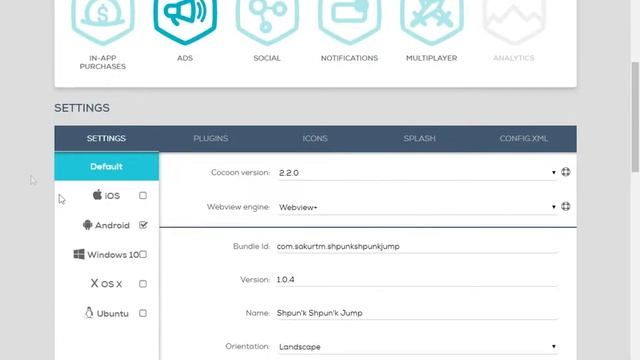Click the Apple iOS platform icon
The width and height of the screenshot is (640, 360).
click(x=97, y=195)
